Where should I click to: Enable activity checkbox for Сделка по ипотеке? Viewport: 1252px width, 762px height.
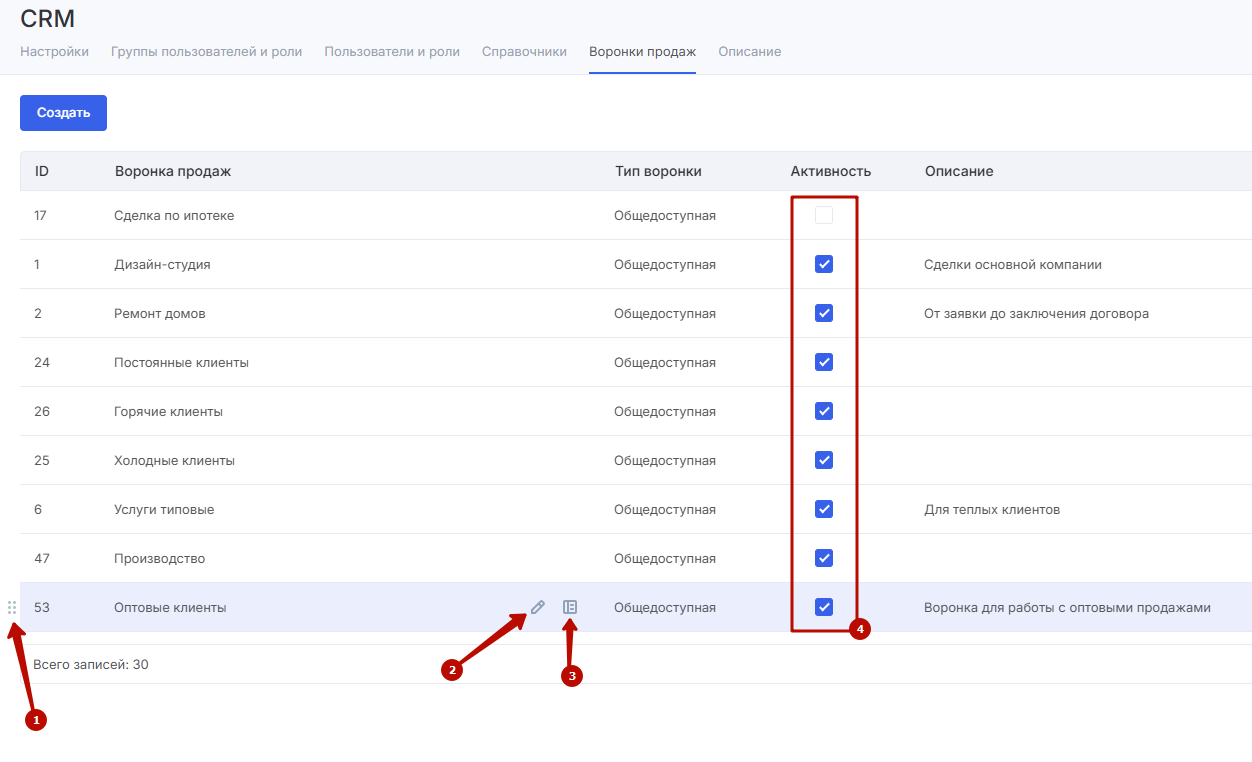click(x=824, y=215)
